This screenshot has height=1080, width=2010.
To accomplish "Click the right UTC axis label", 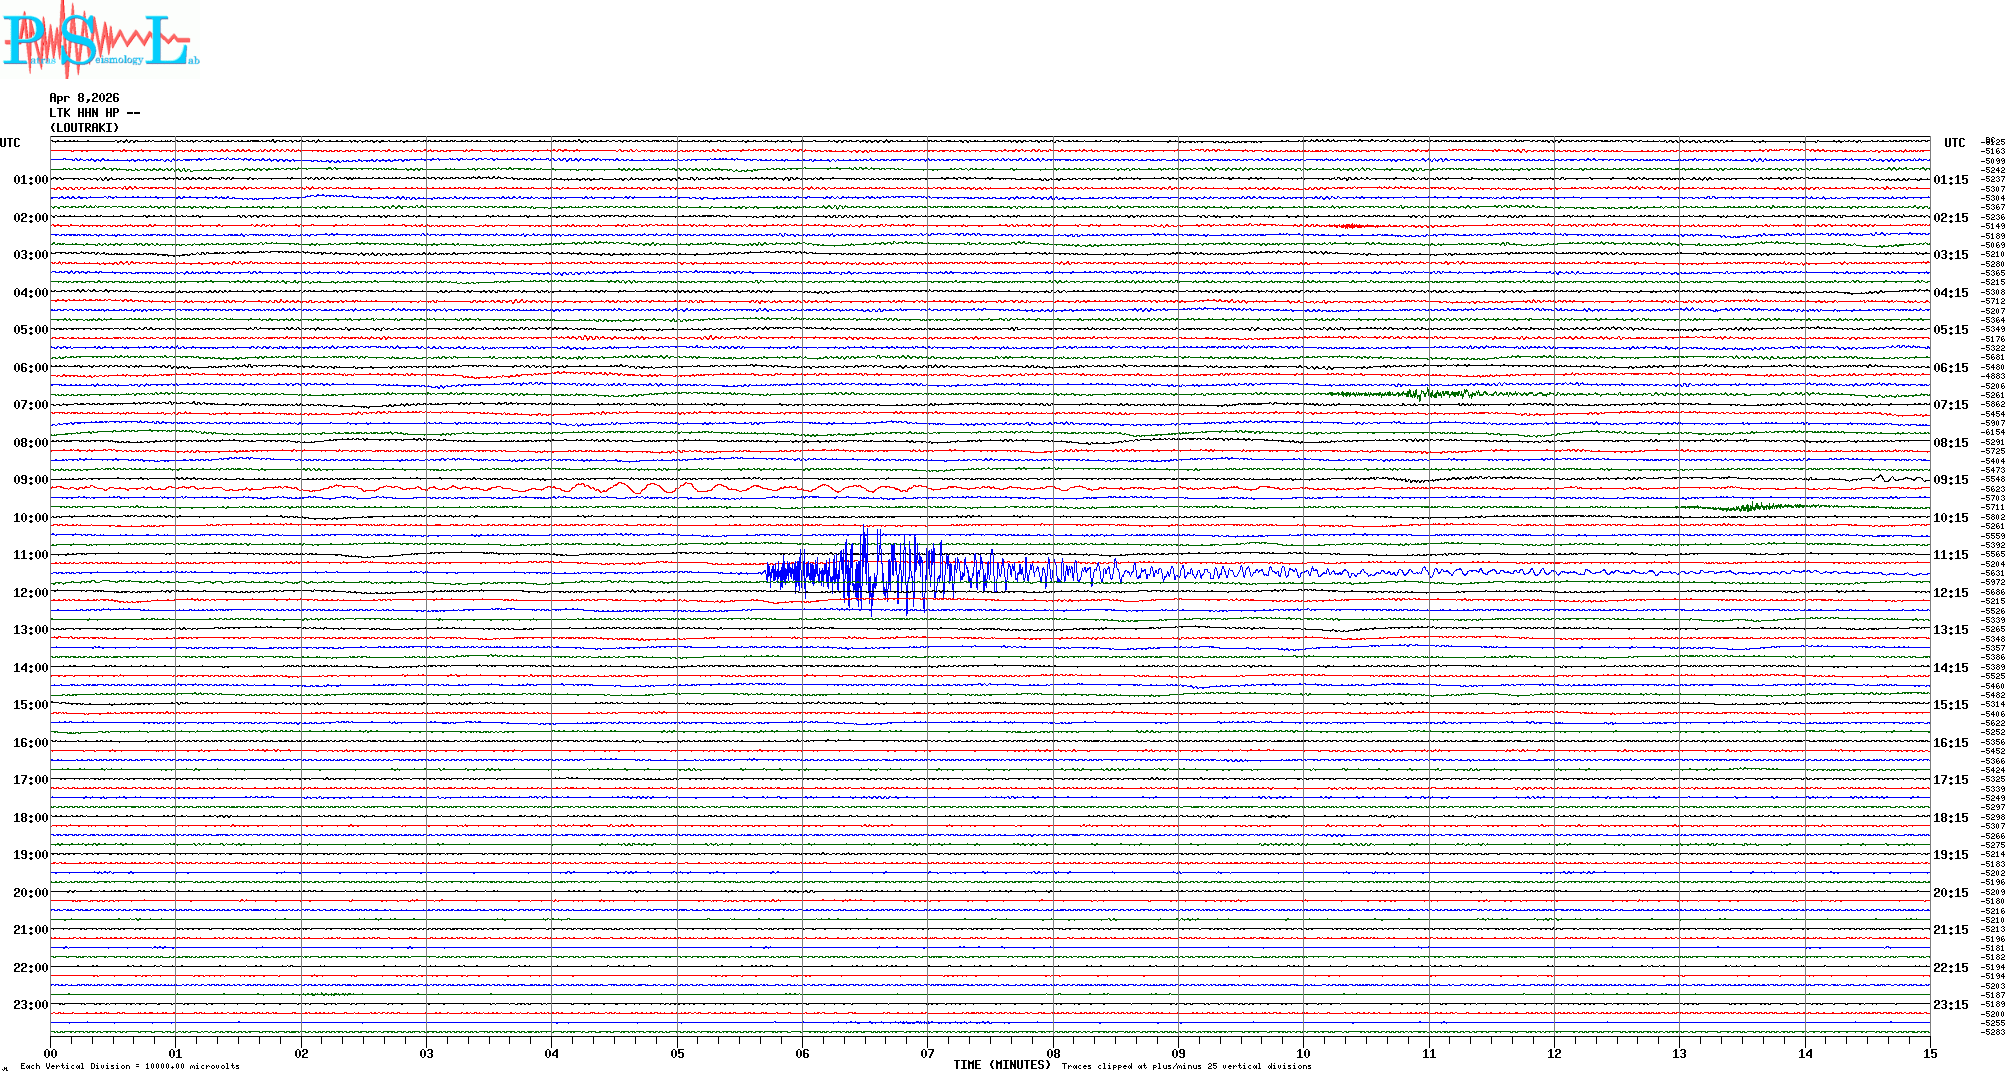I will tap(1954, 143).
